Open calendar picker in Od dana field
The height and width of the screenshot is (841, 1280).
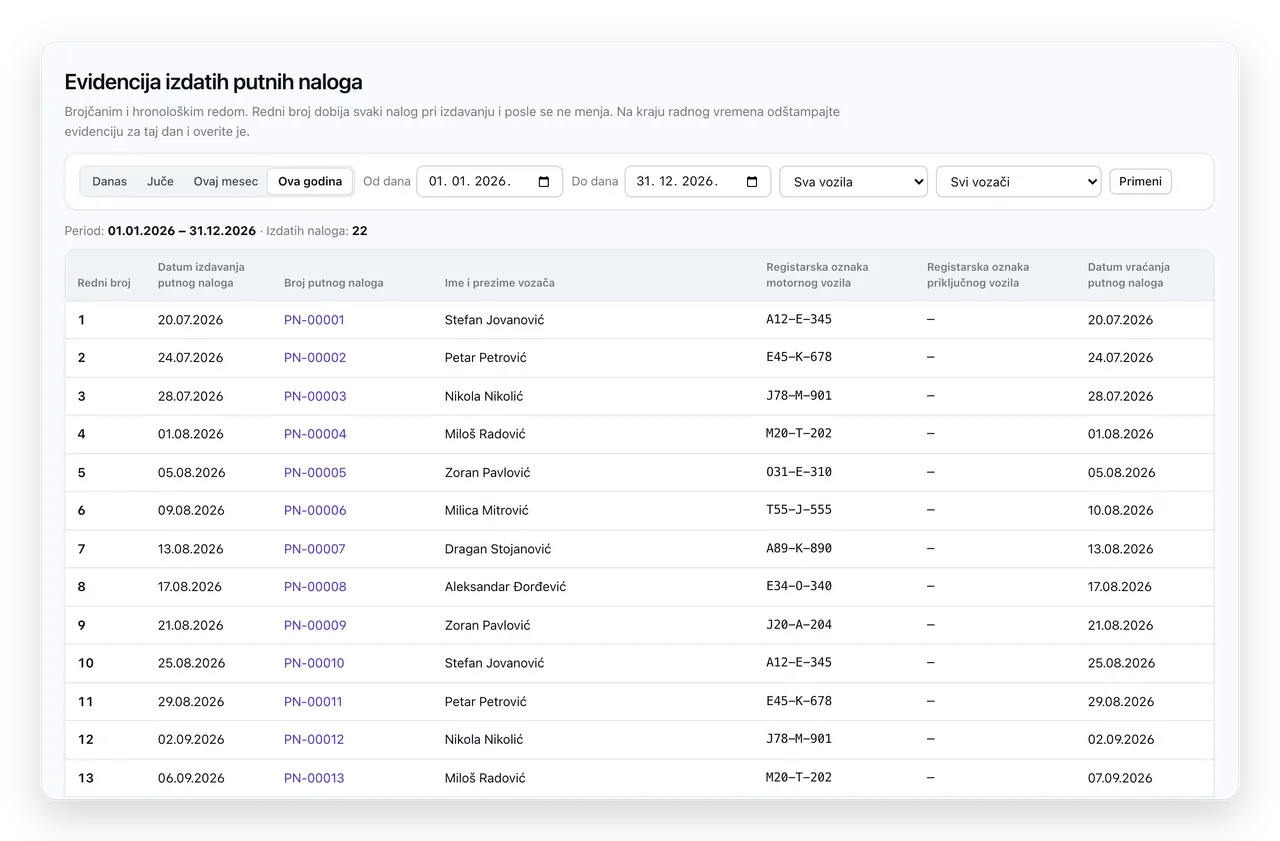(x=544, y=182)
